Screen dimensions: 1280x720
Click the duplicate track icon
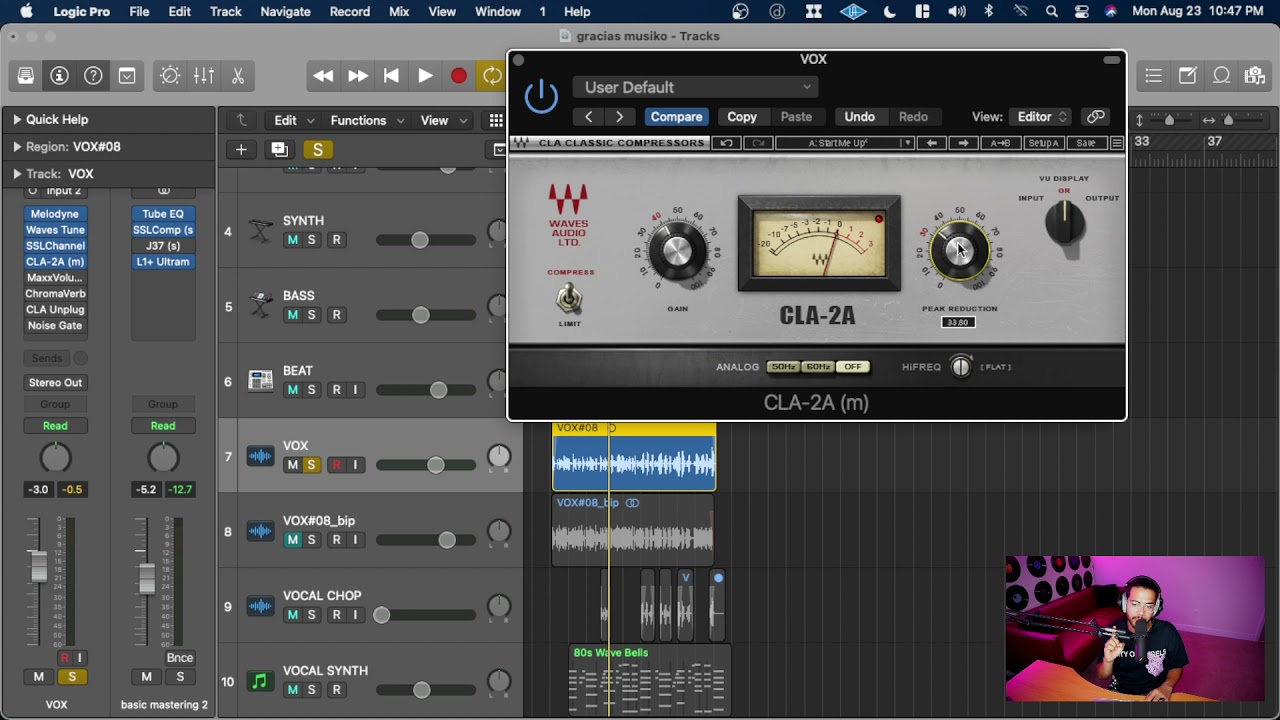coord(280,149)
